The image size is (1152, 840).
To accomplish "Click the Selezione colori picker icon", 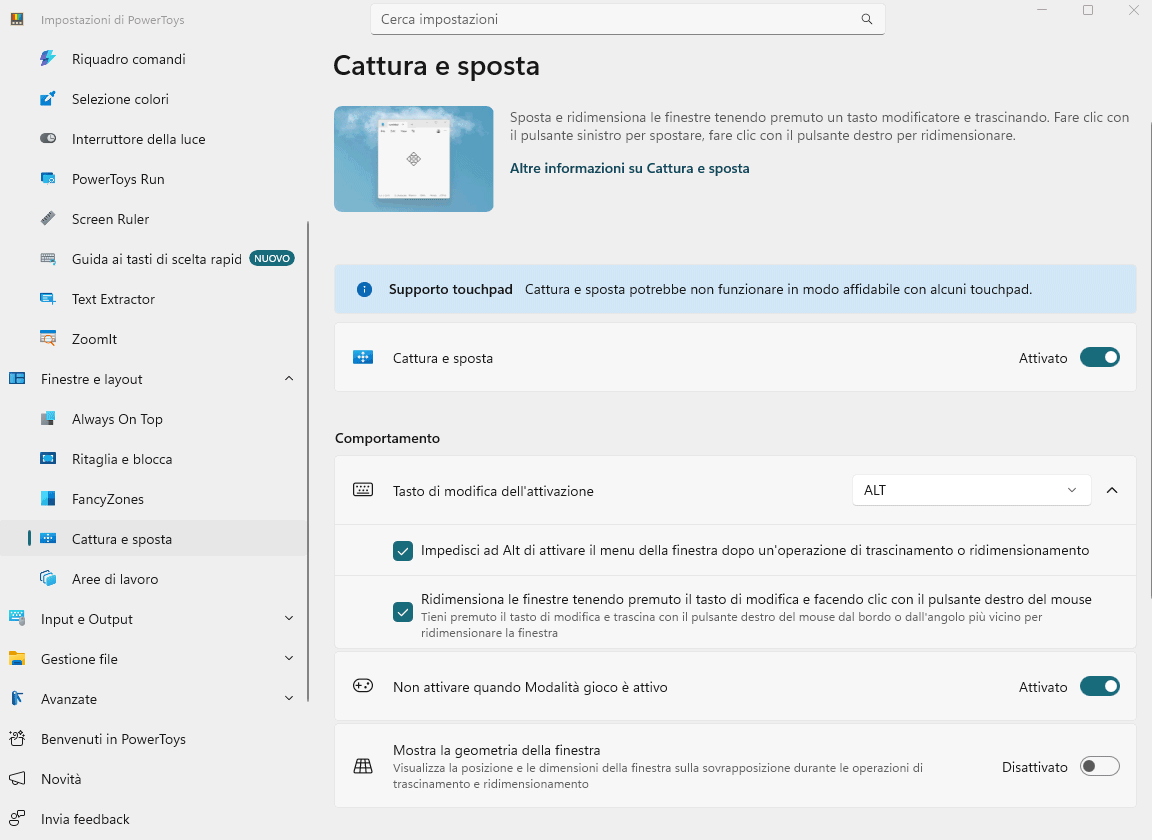I will [48, 99].
